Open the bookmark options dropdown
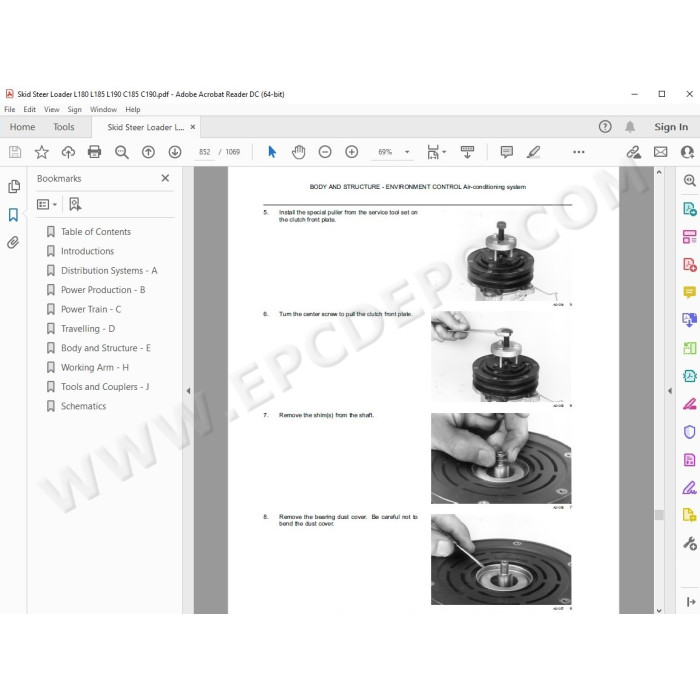Viewport: 700px width, 700px height. point(47,204)
